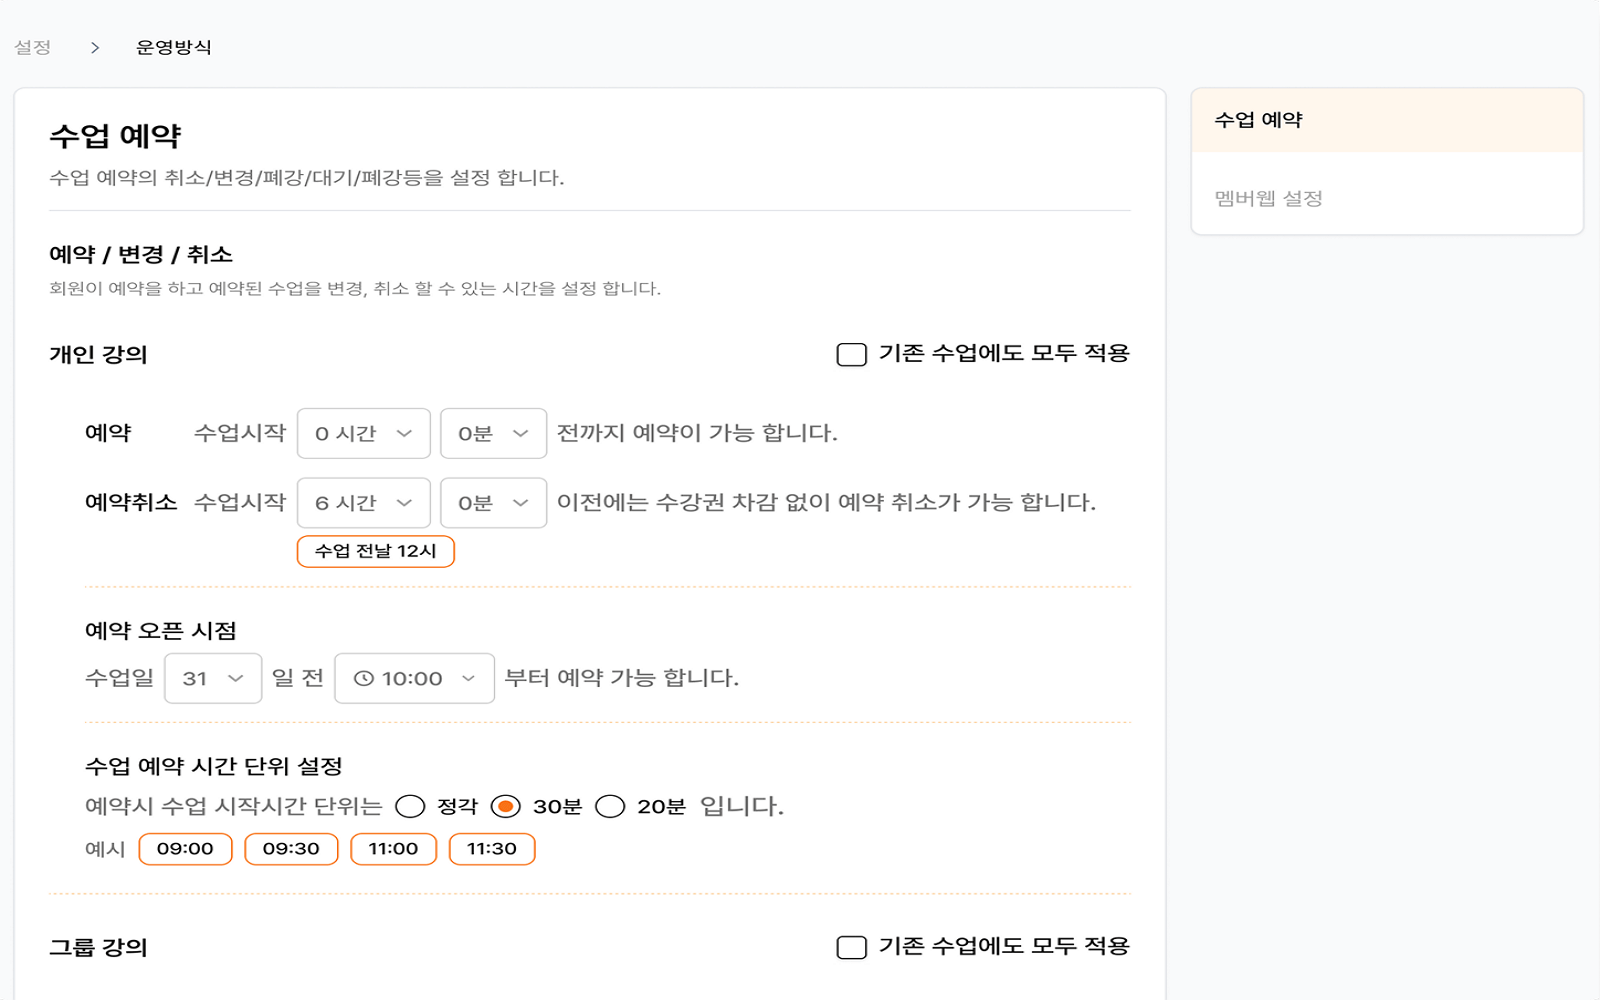
Task: Select the 30분 interval option
Action: click(x=509, y=804)
